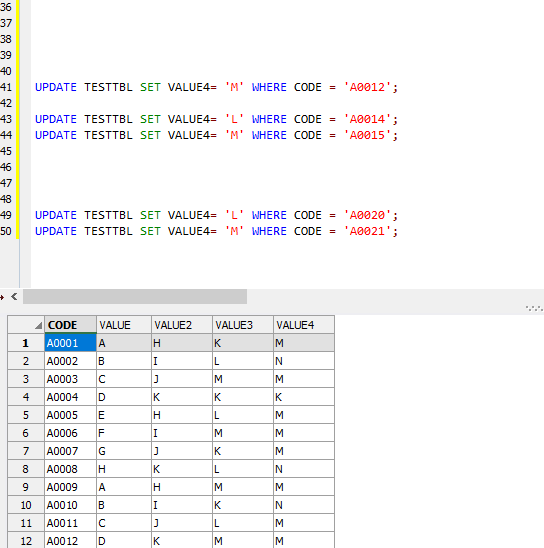Click the VALUE3 column header
544x548 pixels.
tap(243, 325)
